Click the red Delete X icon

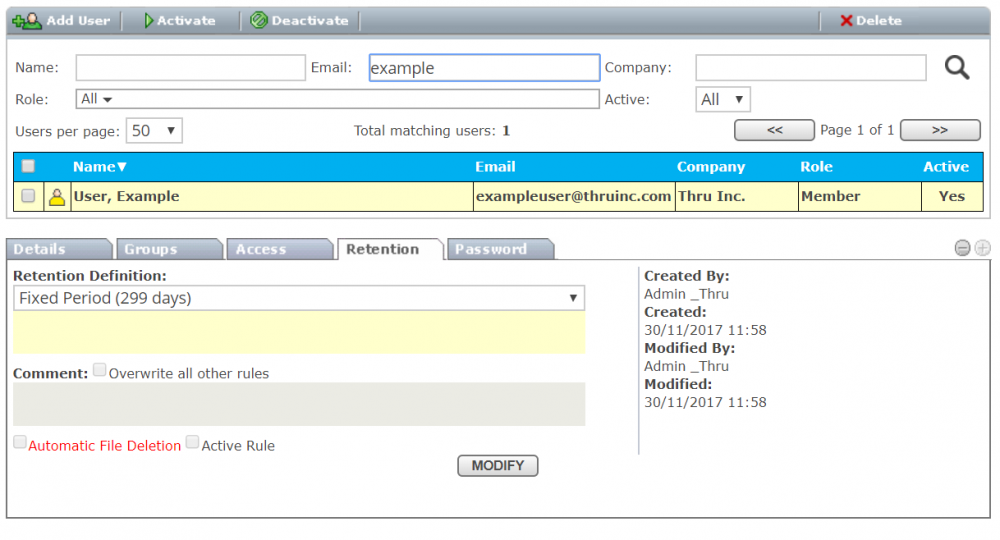coord(846,20)
